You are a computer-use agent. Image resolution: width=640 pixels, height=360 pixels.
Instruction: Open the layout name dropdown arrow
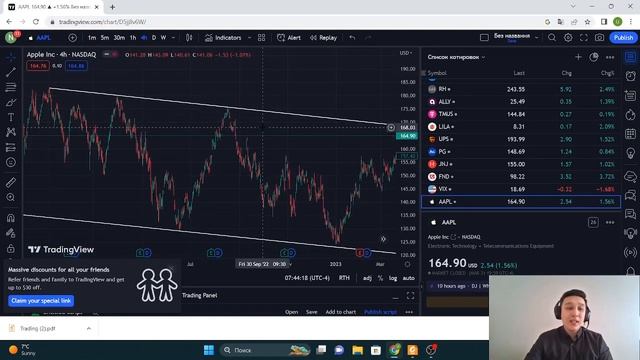click(537, 38)
